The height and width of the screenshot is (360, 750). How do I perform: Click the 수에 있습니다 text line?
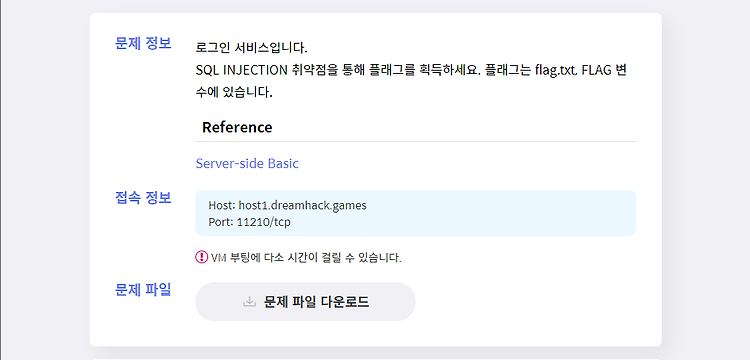pos(234,92)
